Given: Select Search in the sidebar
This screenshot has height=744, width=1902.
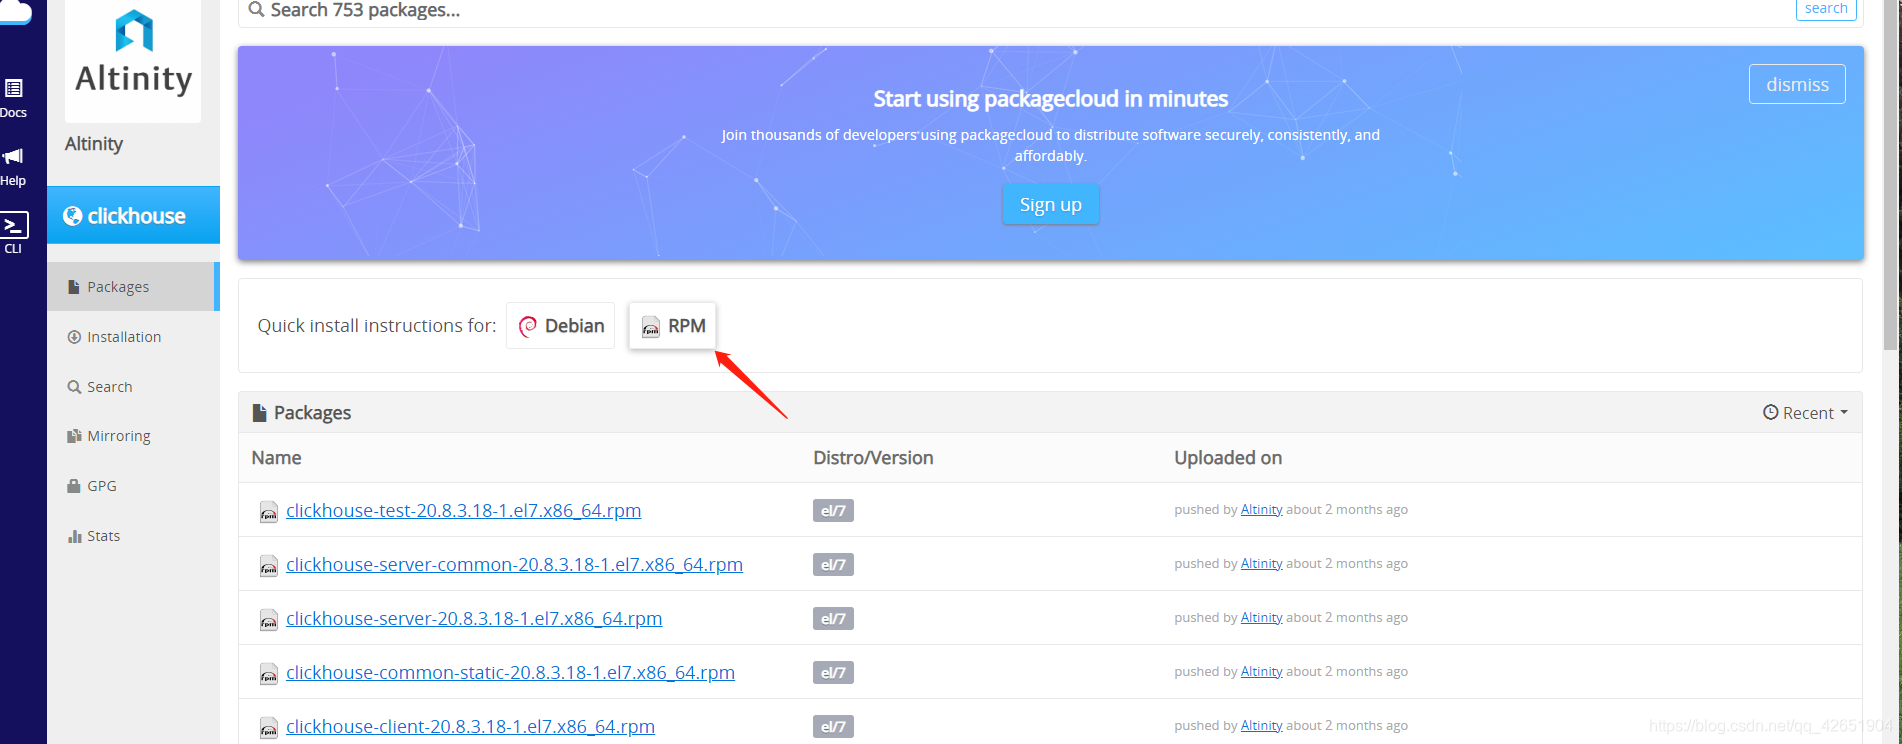Looking at the screenshot, I should [133, 387].
